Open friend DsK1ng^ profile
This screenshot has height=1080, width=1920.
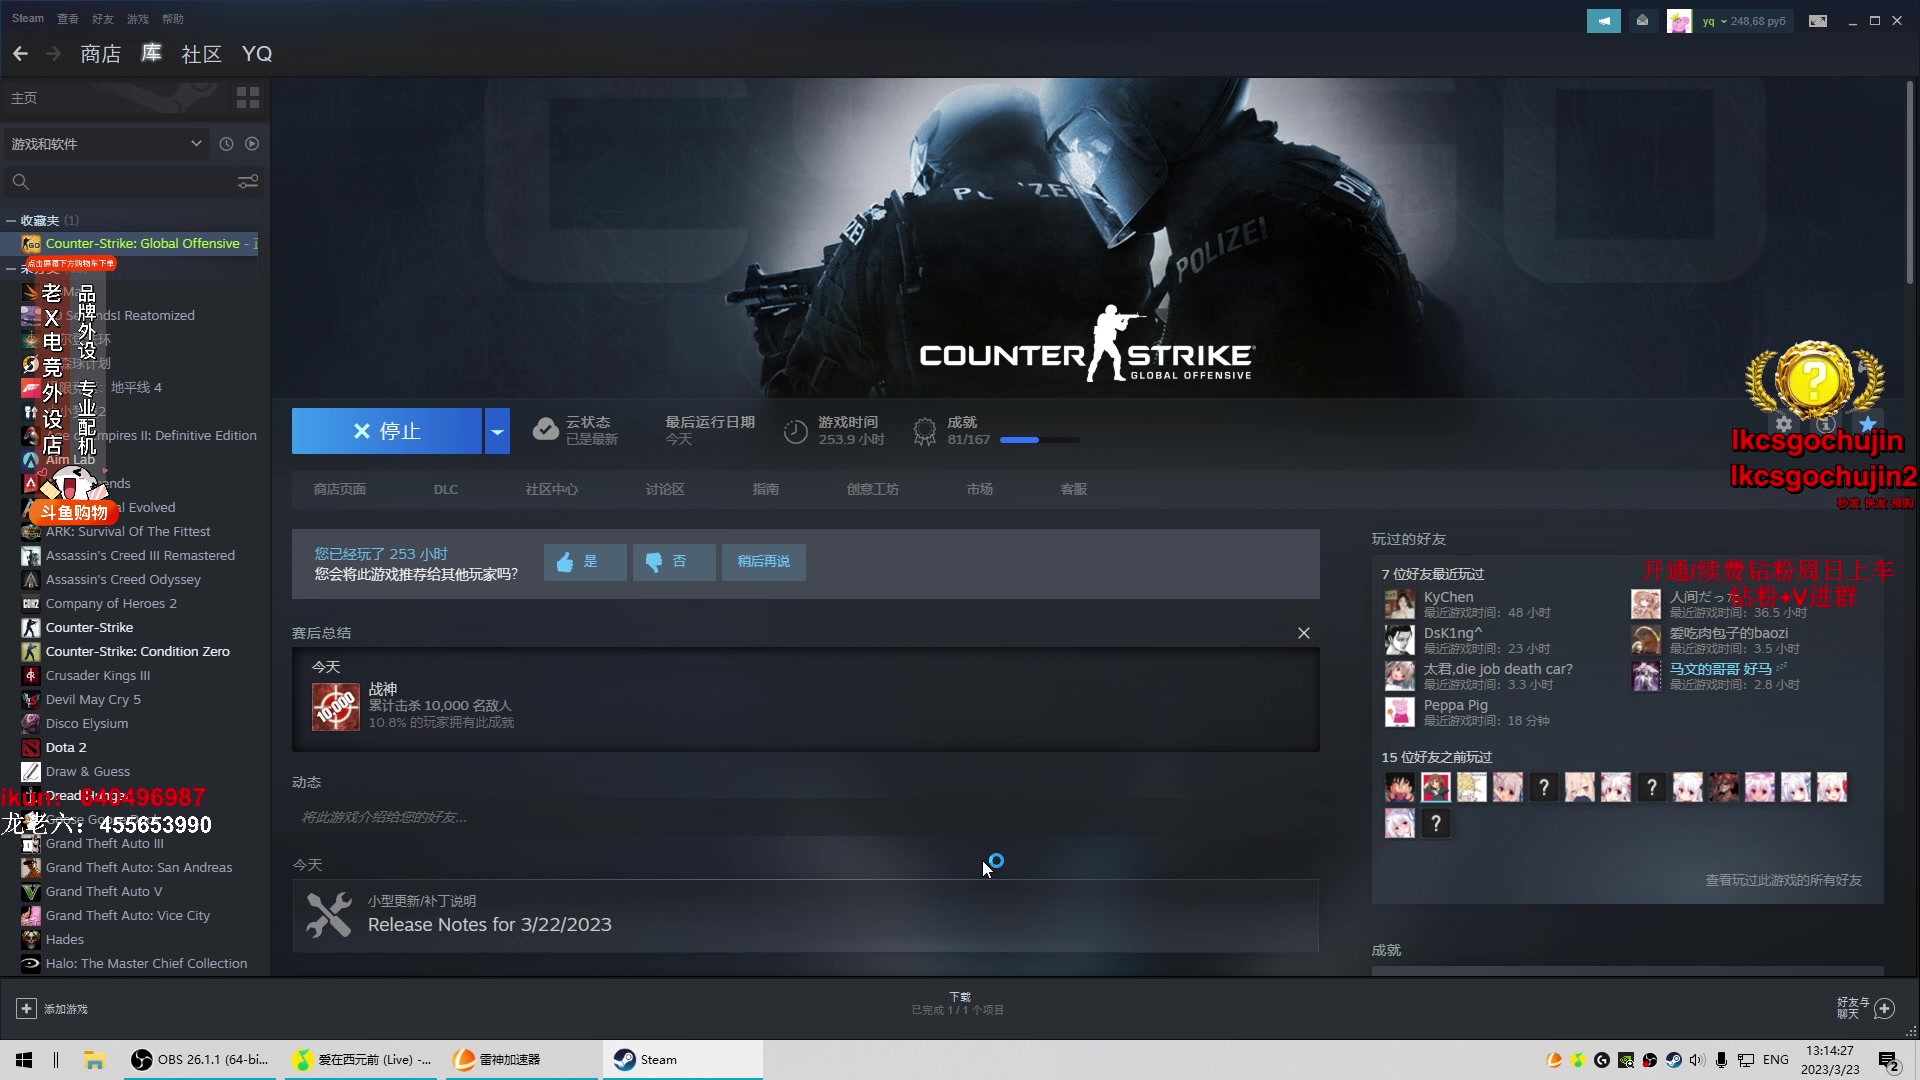coord(1453,633)
